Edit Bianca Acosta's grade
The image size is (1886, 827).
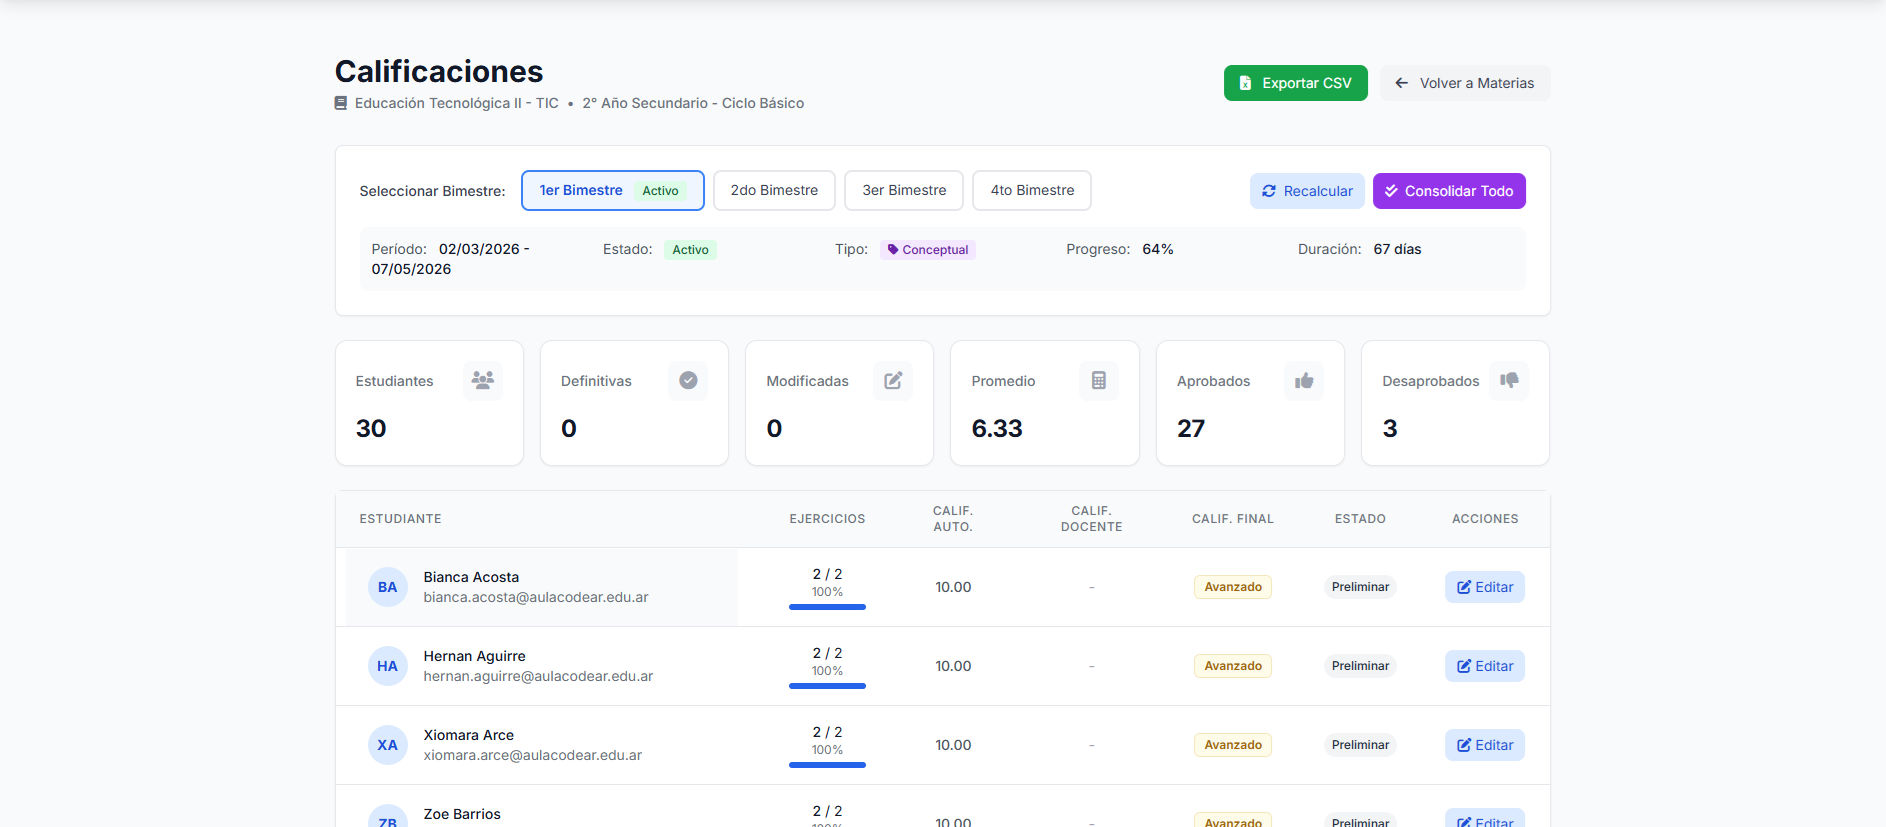click(1484, 587)
